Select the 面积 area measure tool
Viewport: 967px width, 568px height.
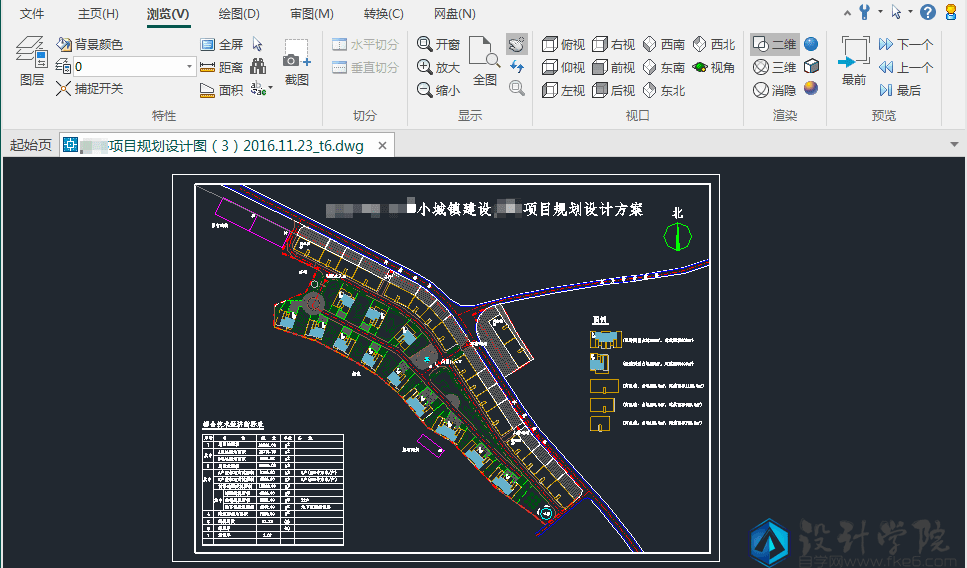pos(221,90)
